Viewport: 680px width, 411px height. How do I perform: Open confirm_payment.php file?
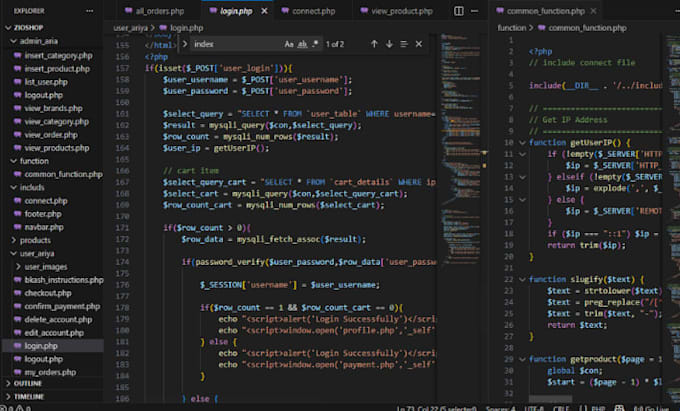point(62,306)
